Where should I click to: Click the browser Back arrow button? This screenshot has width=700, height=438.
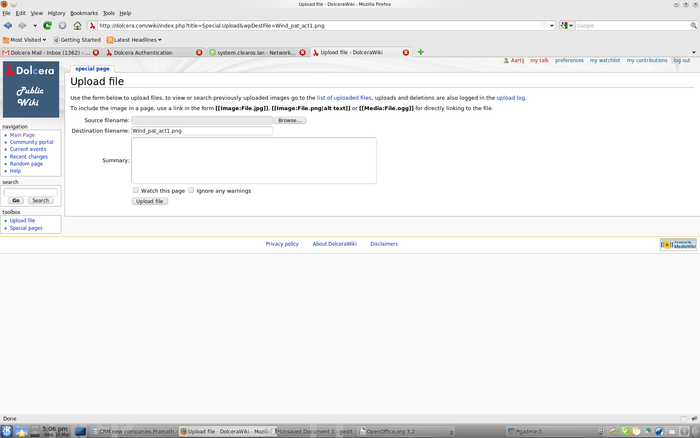pyautogui.click(x=9, y=25)
